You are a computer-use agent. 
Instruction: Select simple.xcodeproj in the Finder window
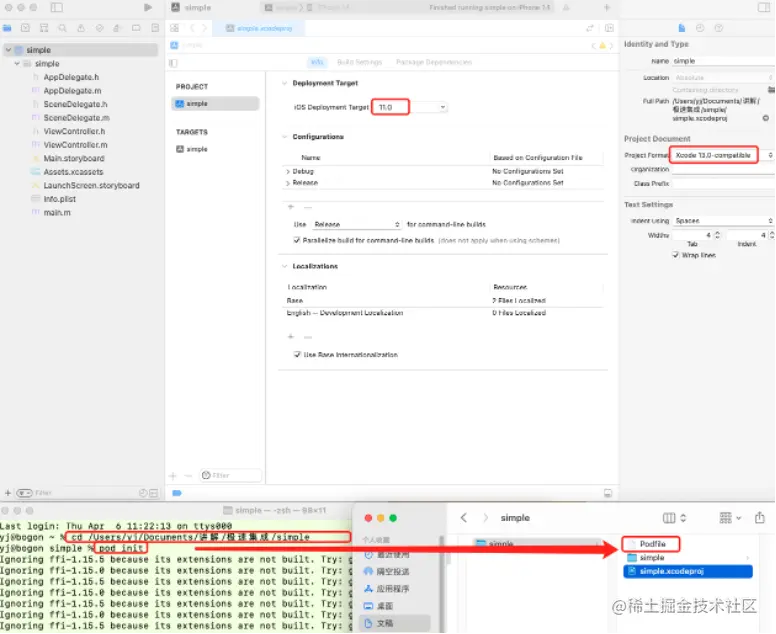pos(688,571)
